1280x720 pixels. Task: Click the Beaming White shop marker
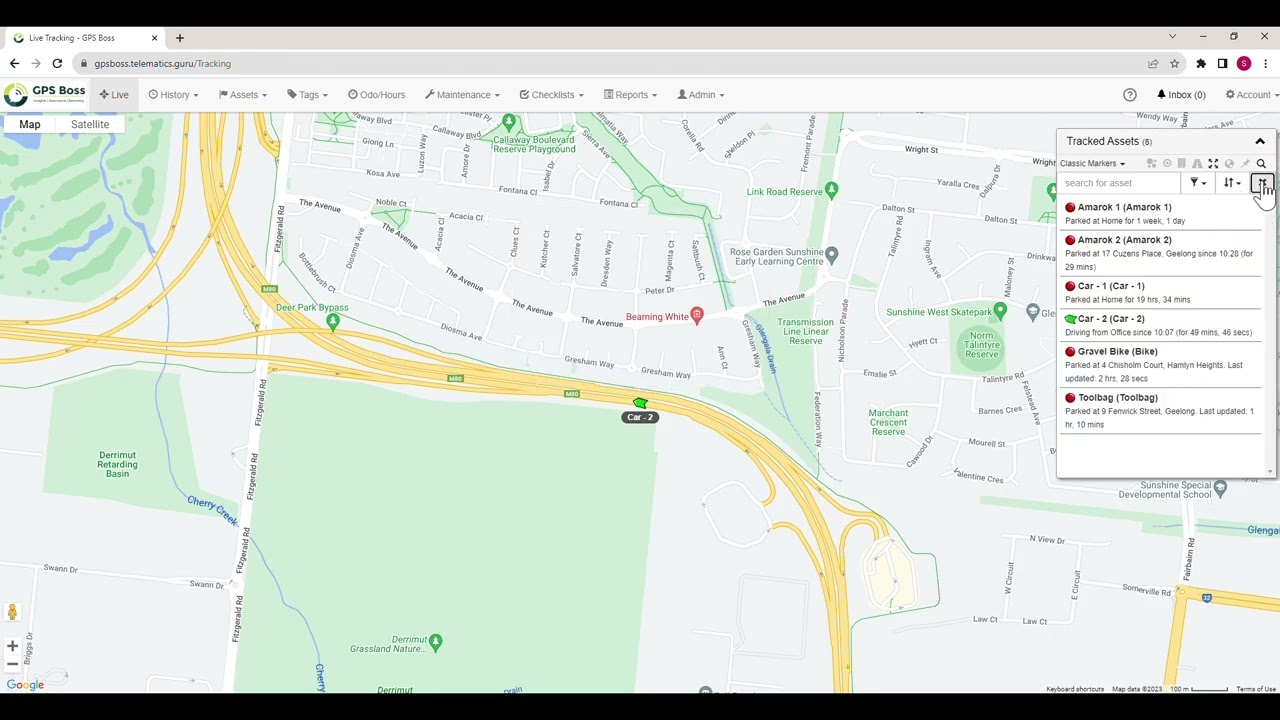coord(697,316)
